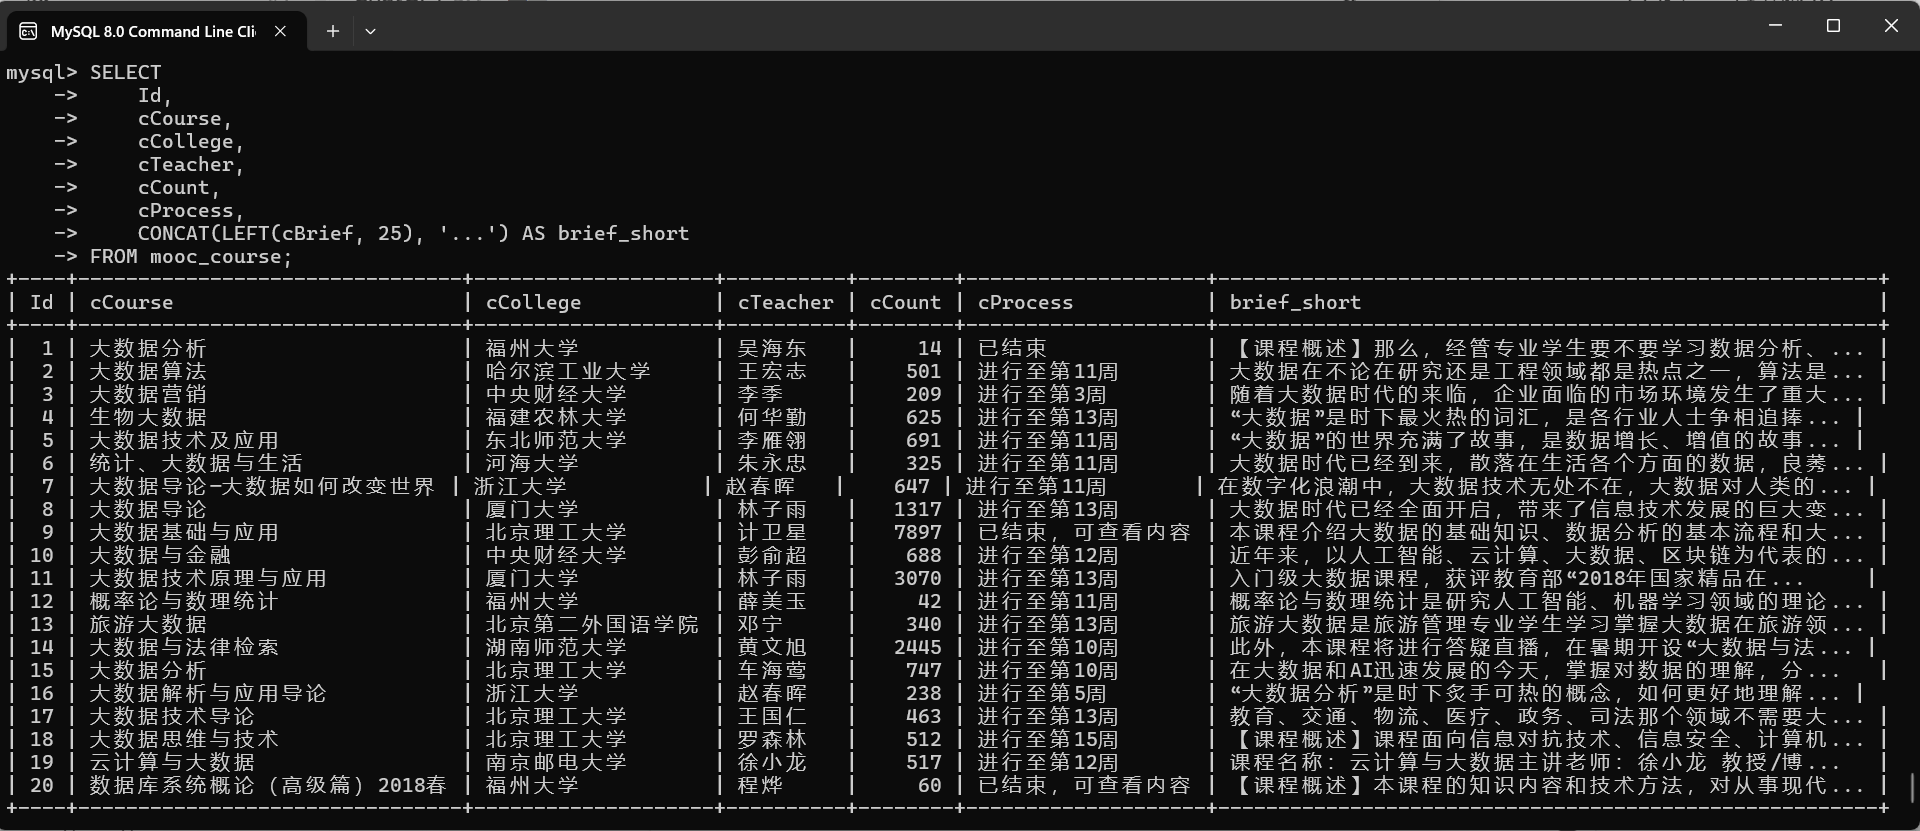This screenshot has width=1920, height=831.
Task: Click process value 进行至第15周
Action: click(1048, 739)
